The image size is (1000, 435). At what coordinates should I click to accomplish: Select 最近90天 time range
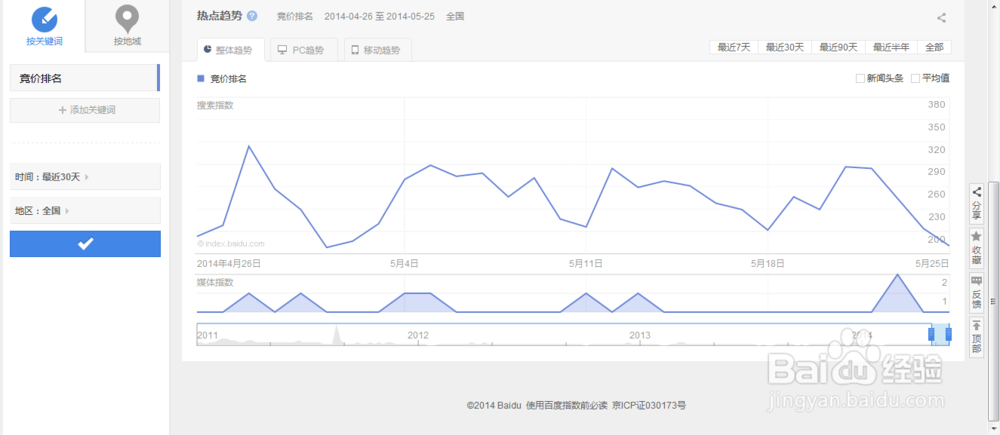(x=838, y=47)
